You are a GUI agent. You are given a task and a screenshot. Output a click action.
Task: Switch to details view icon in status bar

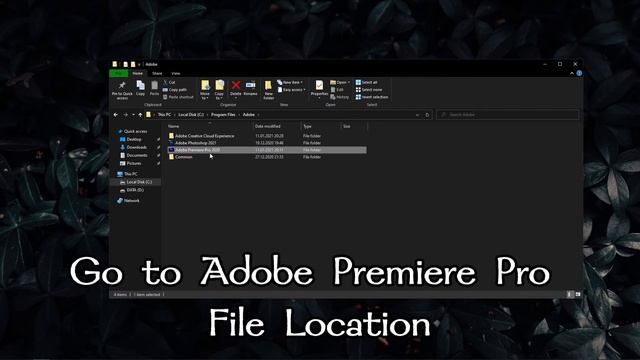[x=570, y=294]
